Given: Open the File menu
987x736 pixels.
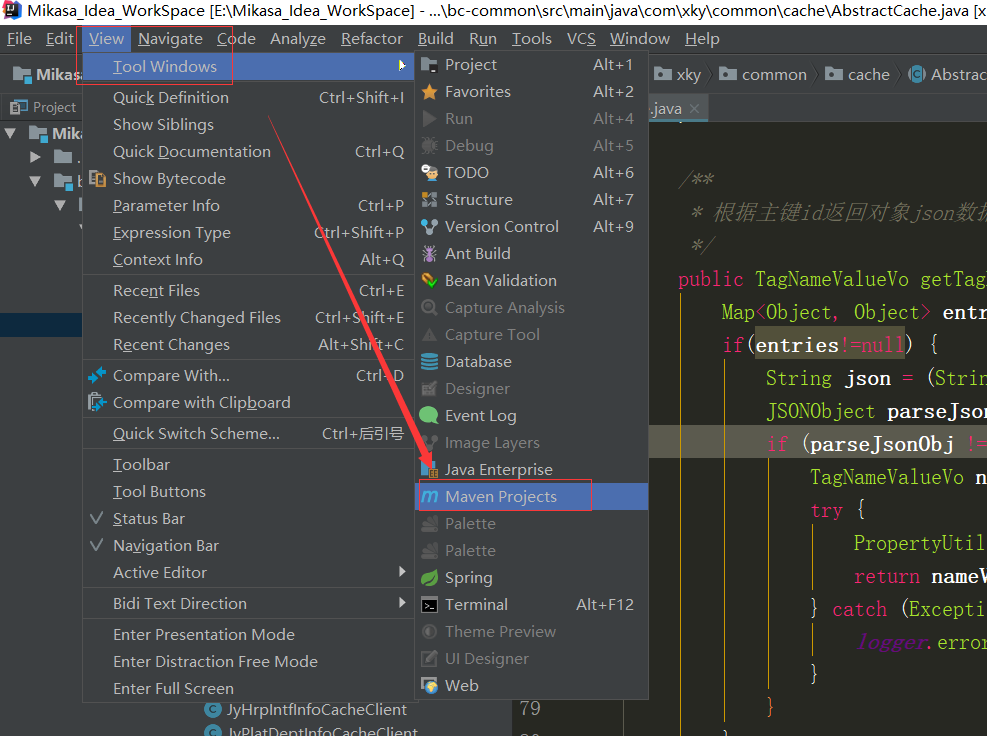Looking at the screenshot, I should (x=19, y=39).
